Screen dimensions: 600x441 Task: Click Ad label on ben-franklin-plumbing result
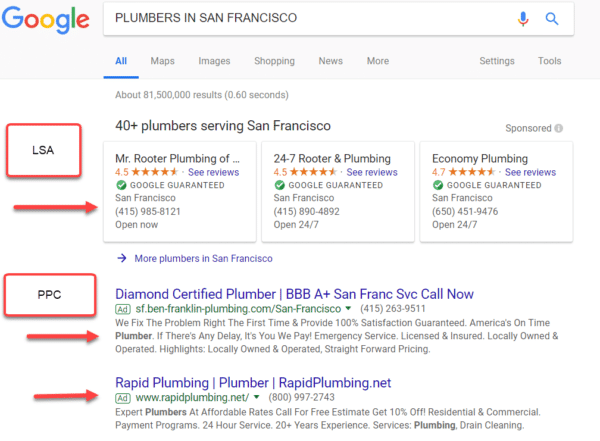point(123,309)
